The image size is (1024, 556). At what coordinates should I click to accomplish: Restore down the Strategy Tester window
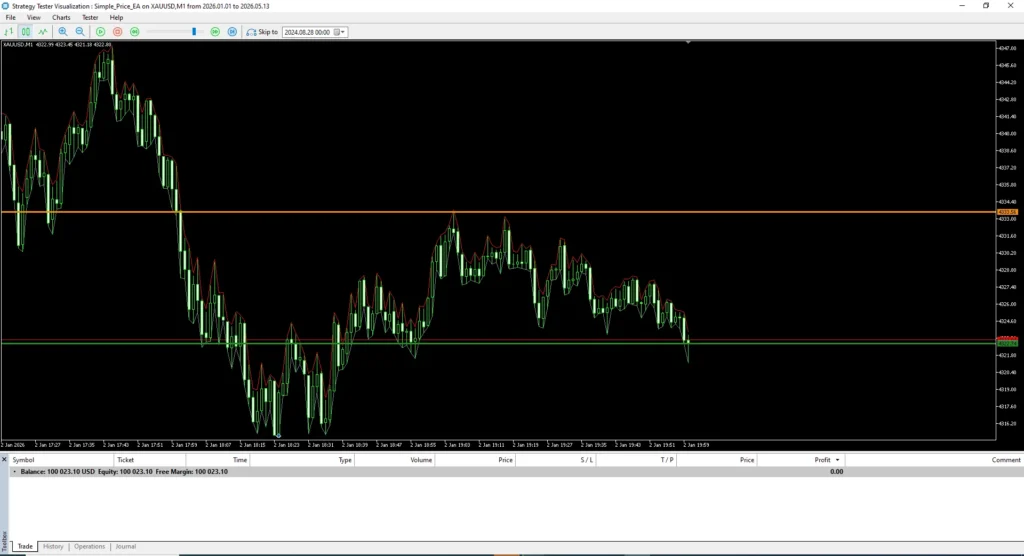click(x=986, y=5)
